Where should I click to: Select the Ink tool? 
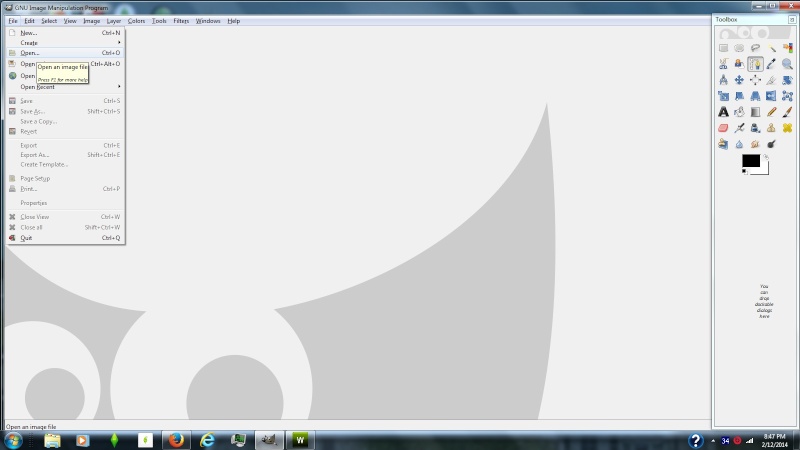click(x=755, y=128)
